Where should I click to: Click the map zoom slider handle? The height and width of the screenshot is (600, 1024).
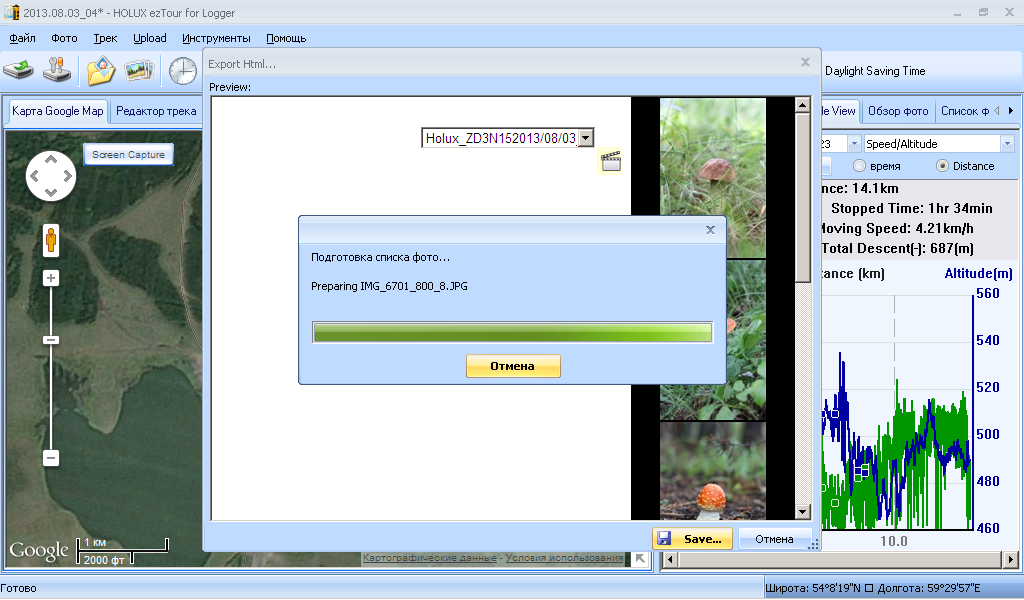pyautogui.click(x=51, y=340)
